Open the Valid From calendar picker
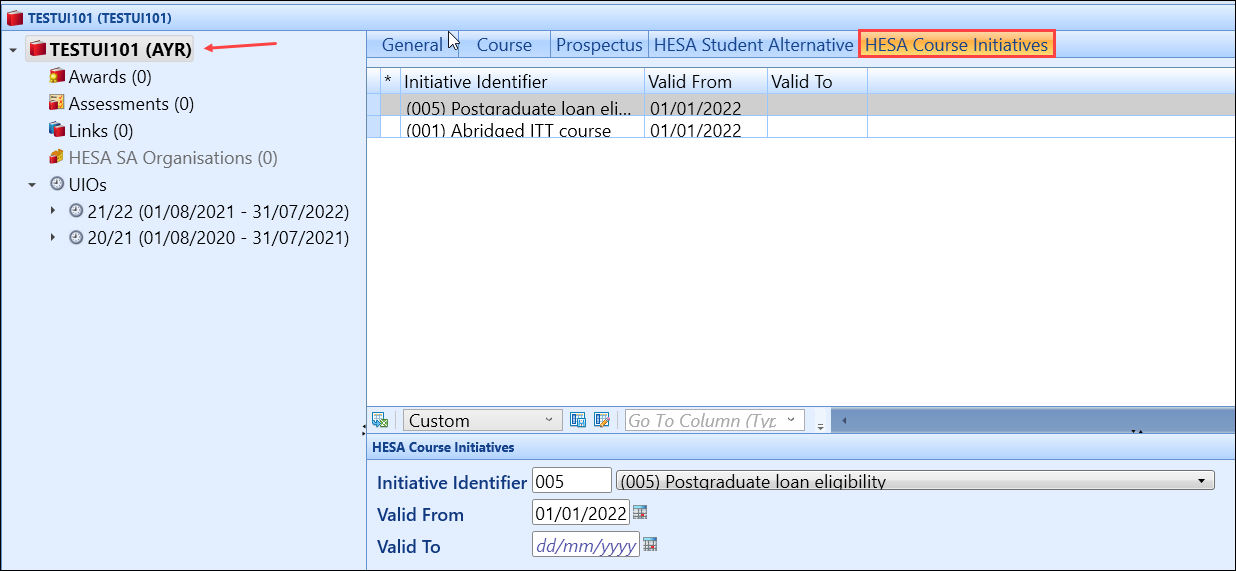Screen dimensions: 1236x571 tap(641, 513)
